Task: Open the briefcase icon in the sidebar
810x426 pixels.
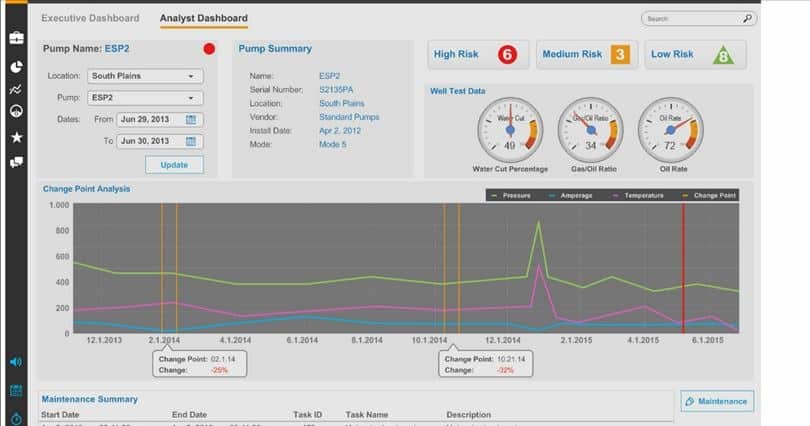Action: [16, 38]
